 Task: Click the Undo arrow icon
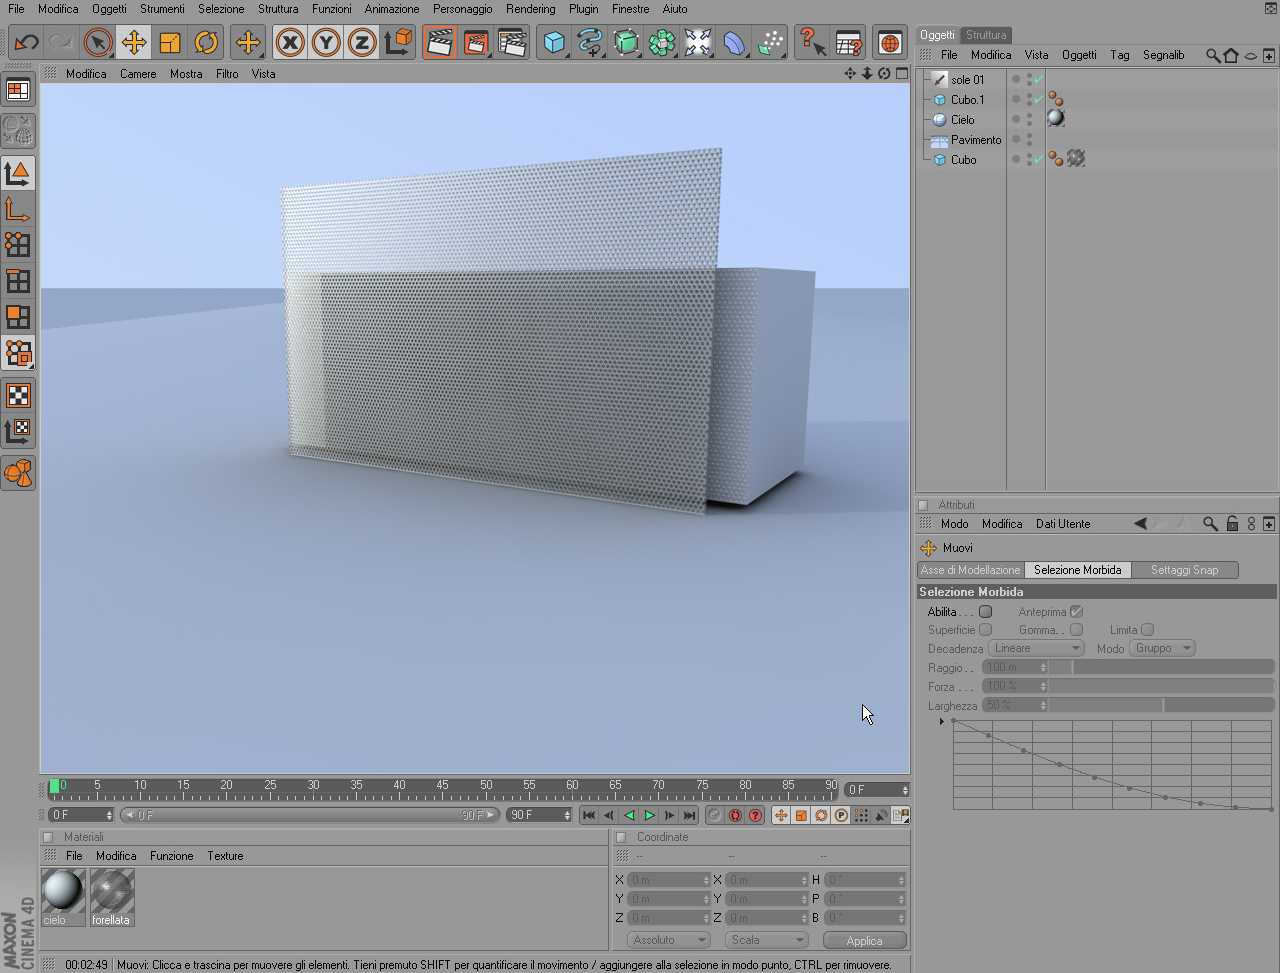pyautogui.click(x=26, y=42)
